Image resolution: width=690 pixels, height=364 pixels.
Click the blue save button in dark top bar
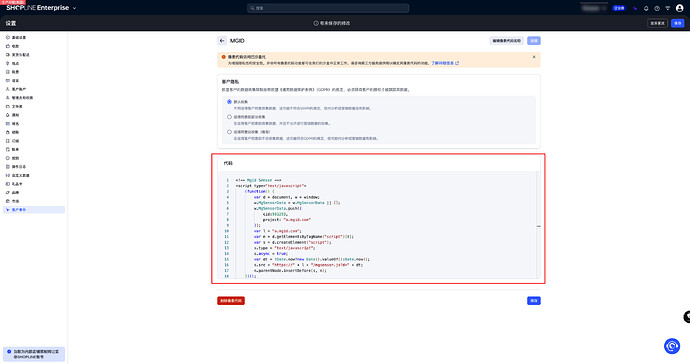pyautogui.click(x=678, y=23)
